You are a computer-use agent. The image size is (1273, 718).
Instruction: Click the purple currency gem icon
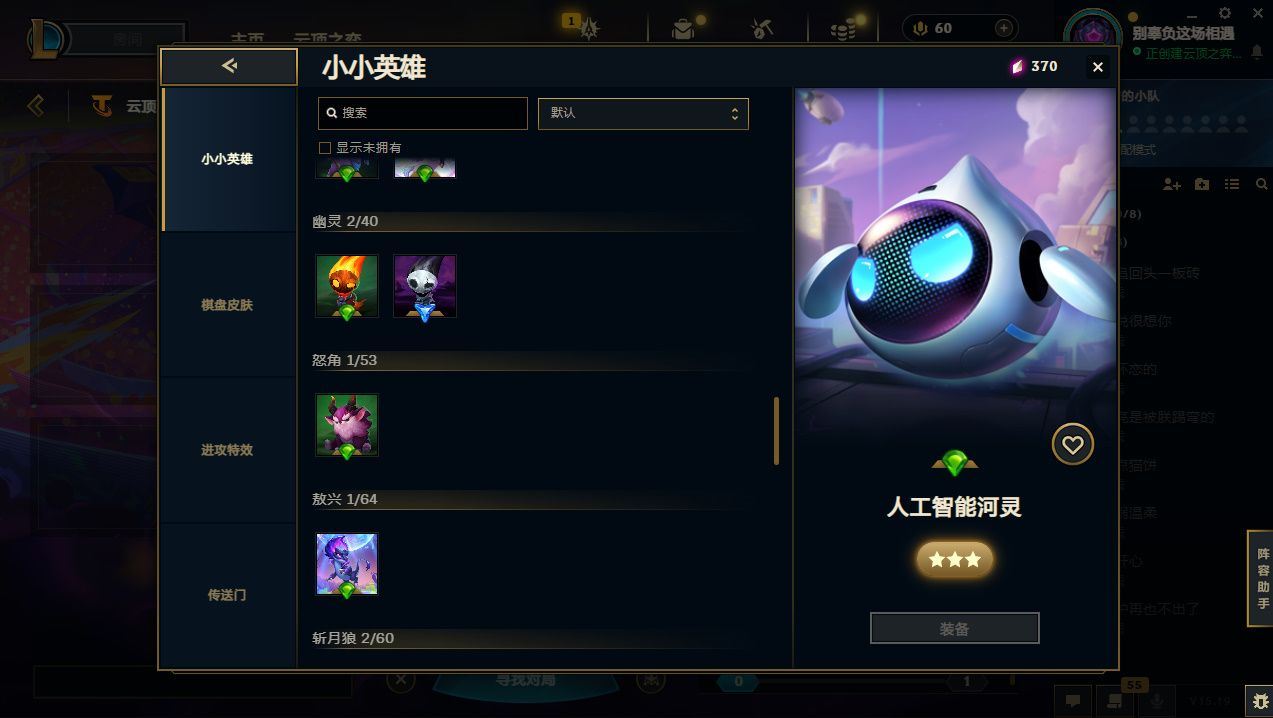[1017, 66]
